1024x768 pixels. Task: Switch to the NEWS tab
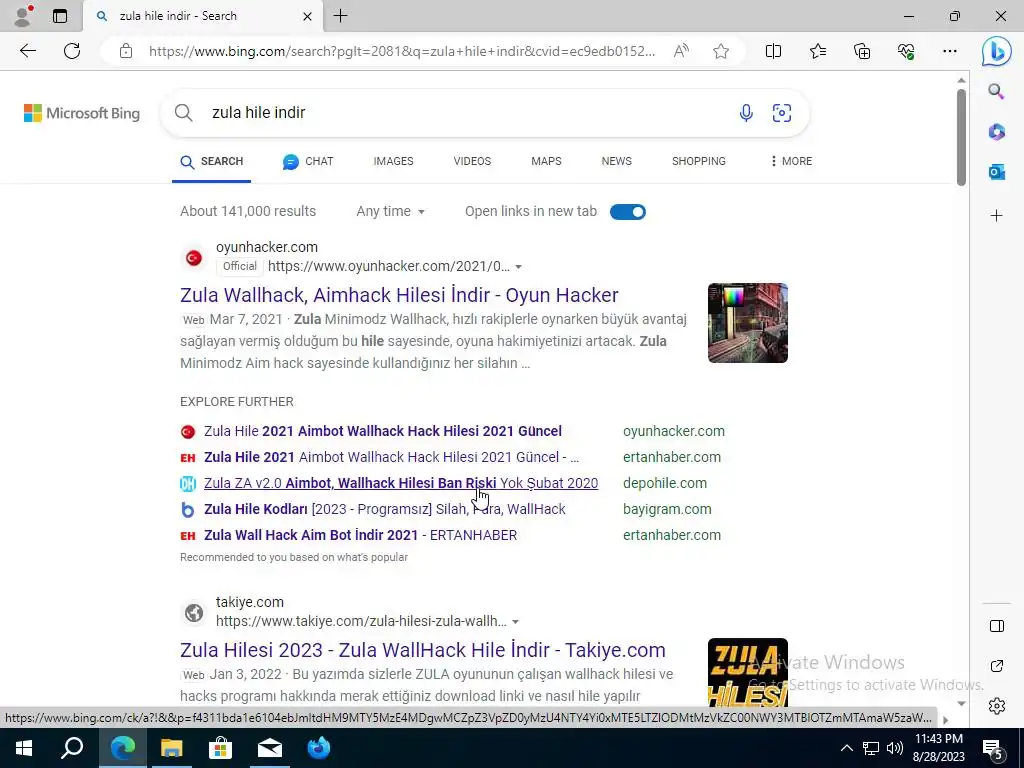coord(616,161)
